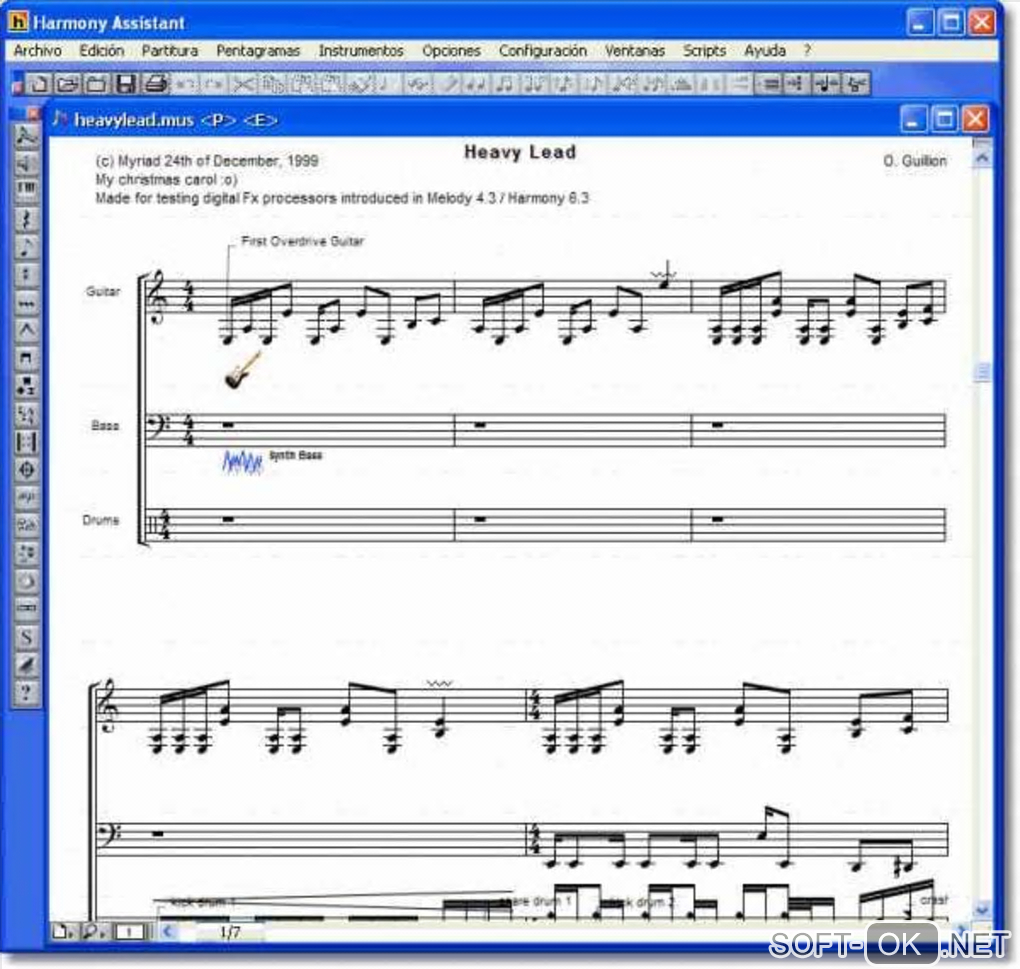Open the Configuración menu
1020x969 pixels.
coord(543,51)
